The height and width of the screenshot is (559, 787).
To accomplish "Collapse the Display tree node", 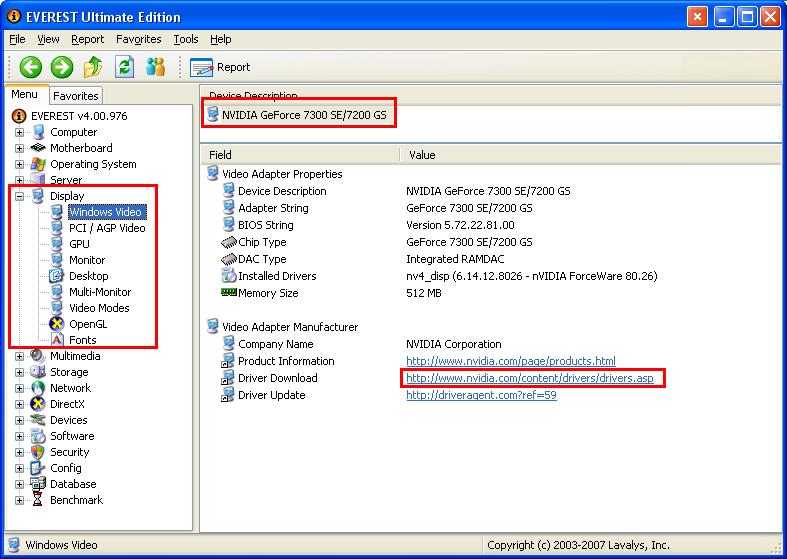I will [x=19, y=196].
